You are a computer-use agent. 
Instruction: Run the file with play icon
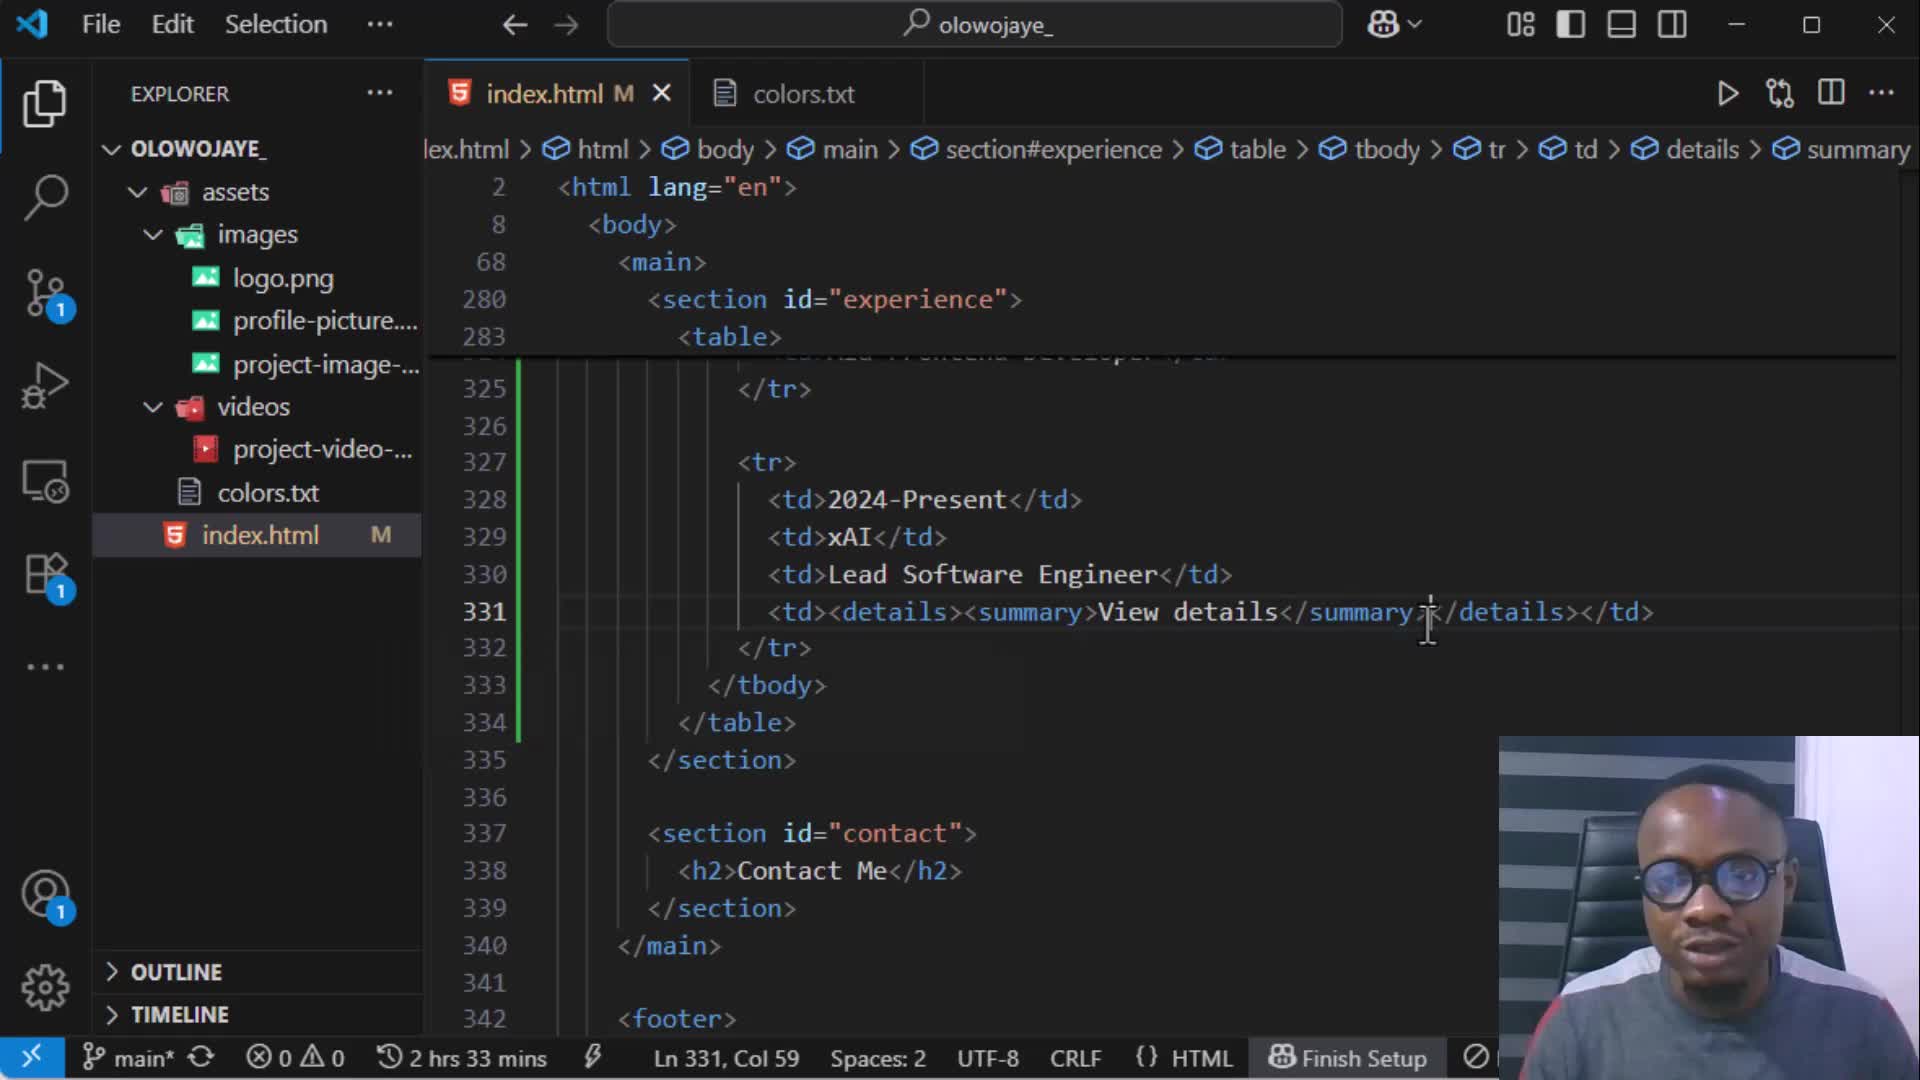(1727, 93)
